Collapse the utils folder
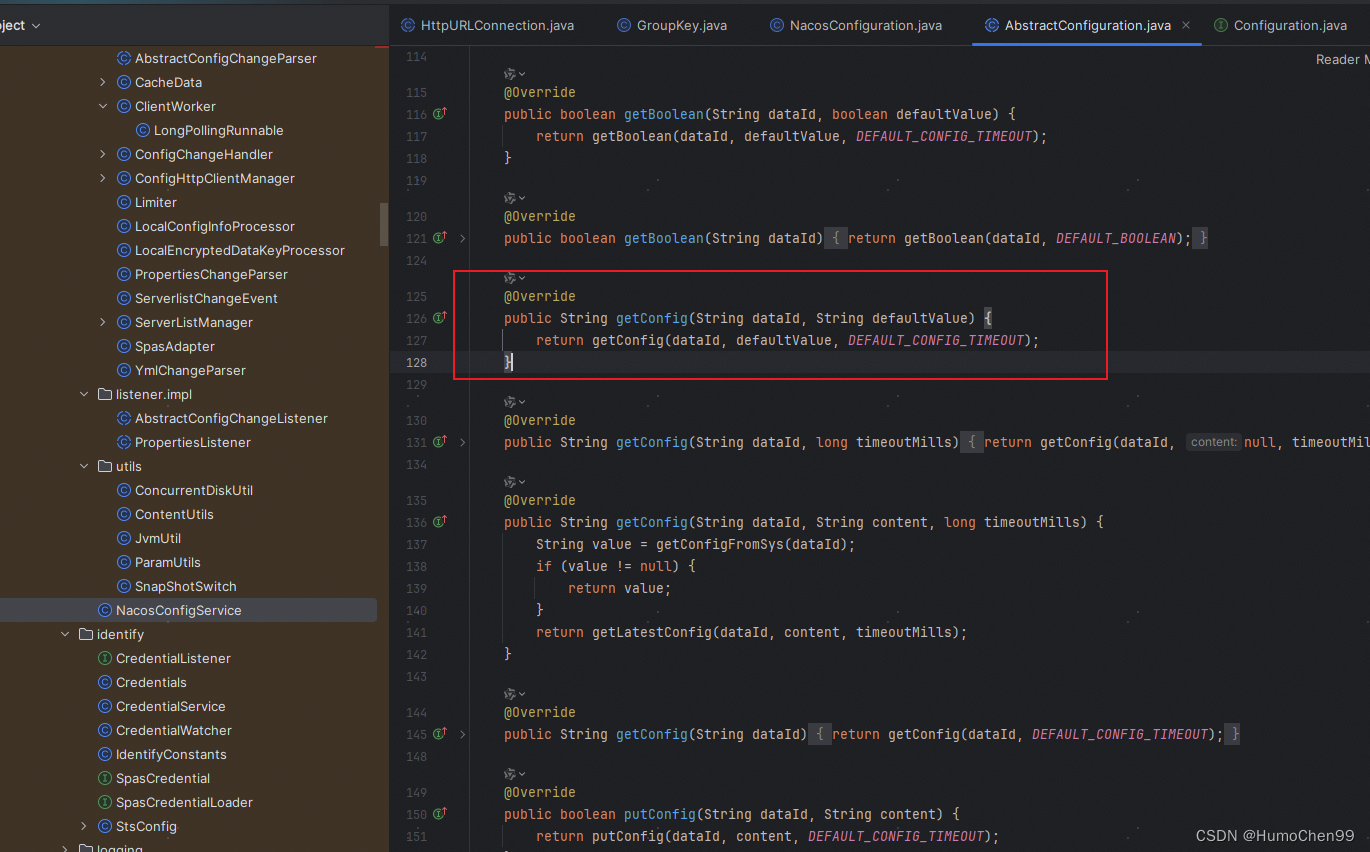This screenshot has width=1370, height=852. pos(84,467)
